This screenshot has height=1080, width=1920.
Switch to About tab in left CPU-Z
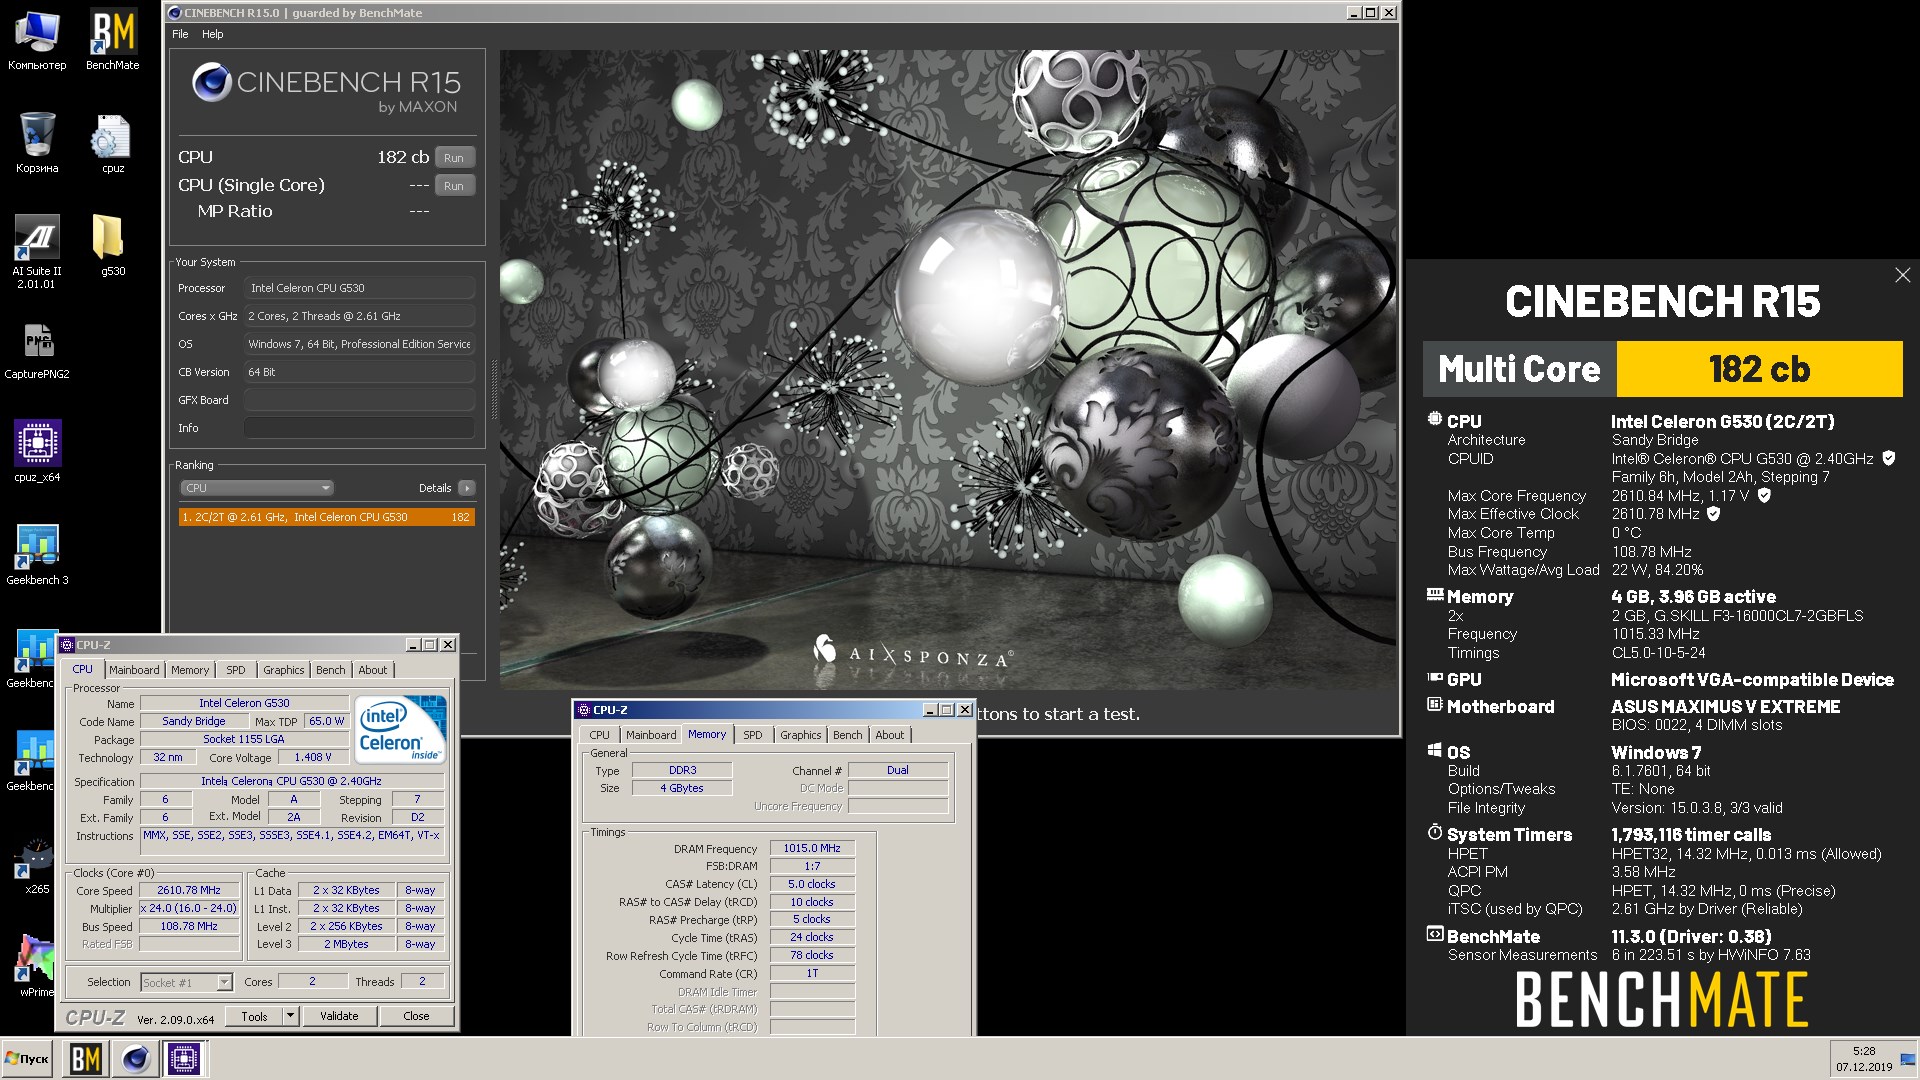373,670
